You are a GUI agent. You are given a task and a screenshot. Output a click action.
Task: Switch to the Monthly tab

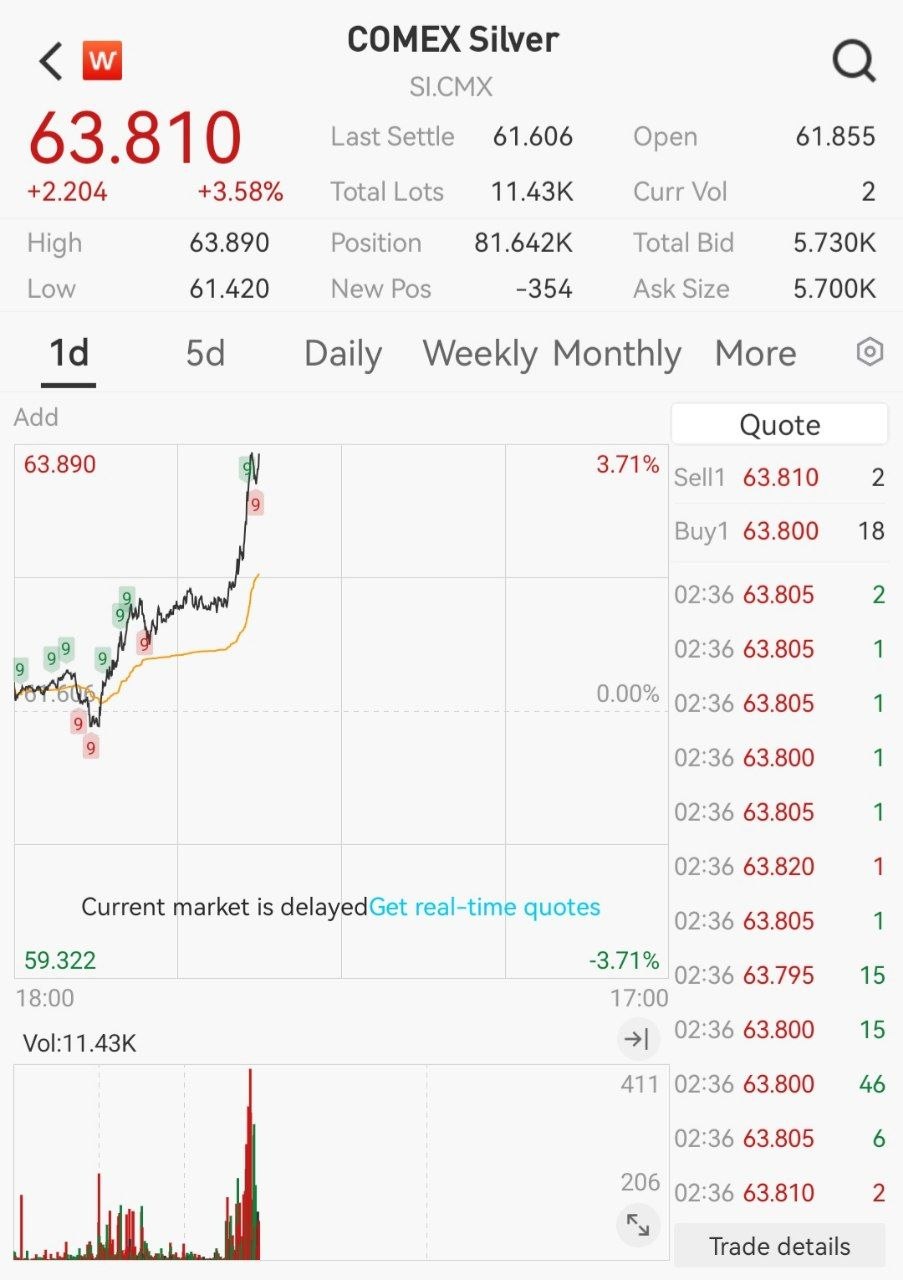click(x=617, y=353)
